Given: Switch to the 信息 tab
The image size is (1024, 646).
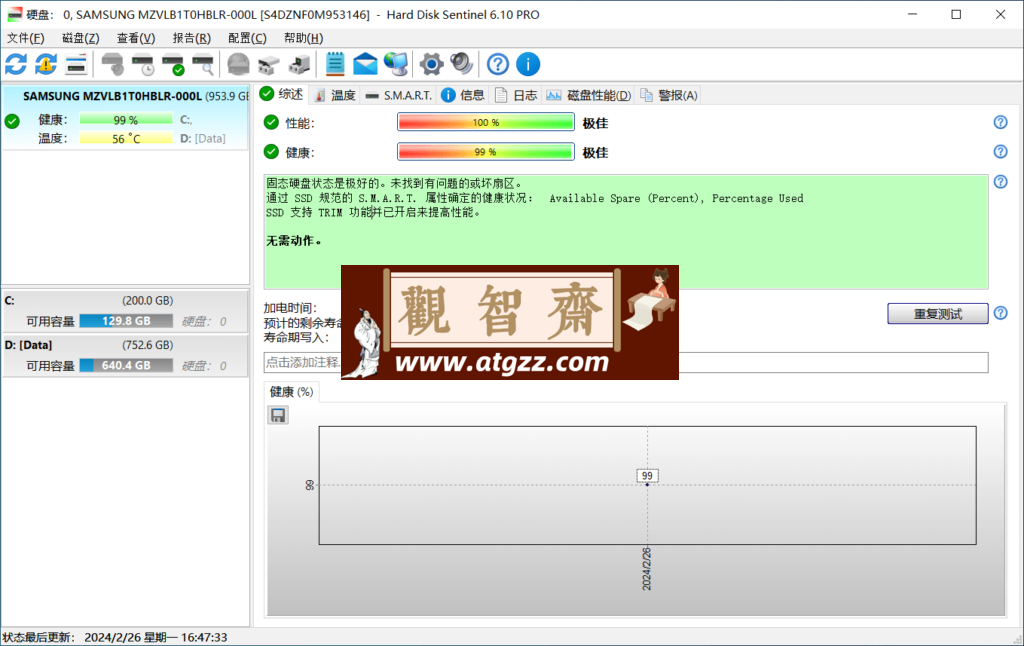Looking at the screenshot, I should [x=462, y=95].
